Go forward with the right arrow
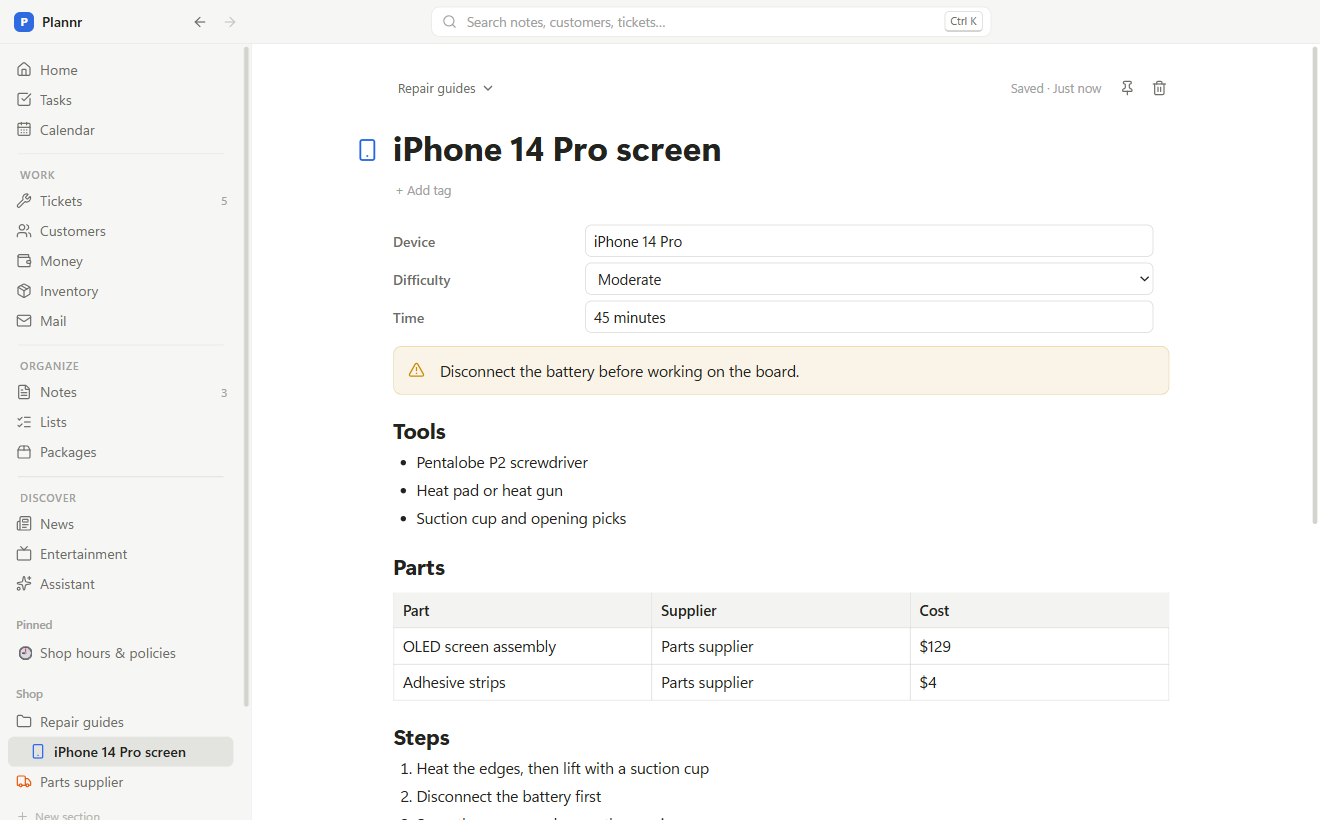1320x820 pixels. pyautogui.click(x=230, y=22)
